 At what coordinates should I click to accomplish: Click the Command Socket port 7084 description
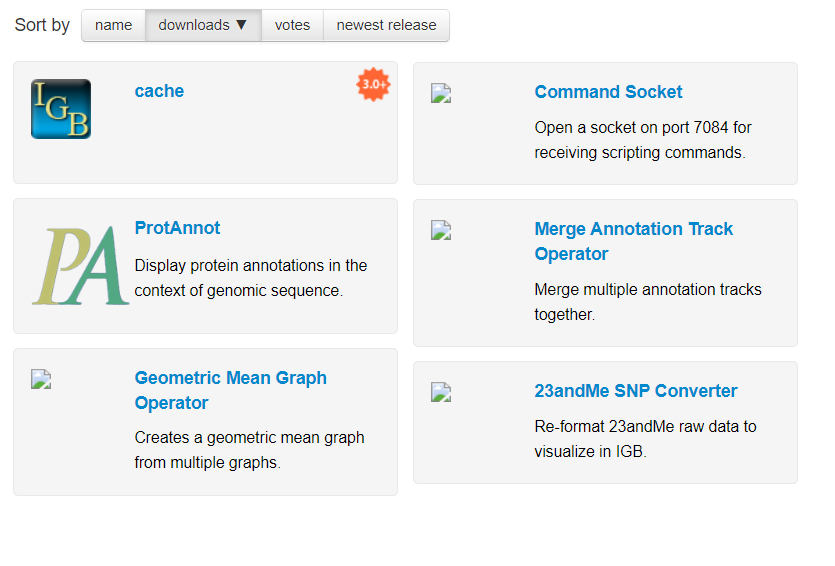coord(642,140)
